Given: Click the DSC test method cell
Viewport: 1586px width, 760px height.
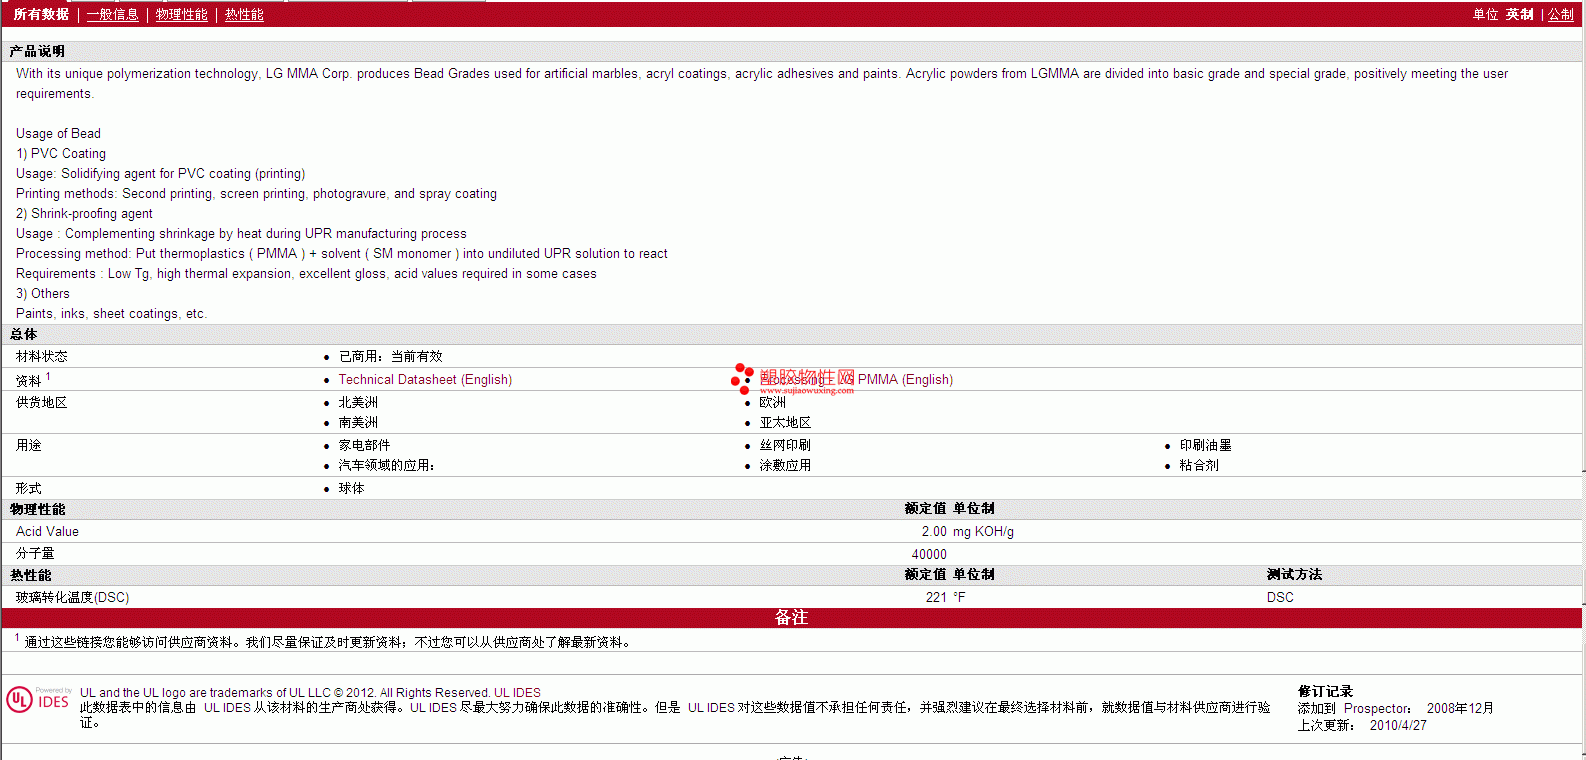Looking at the screenshot, I should point(1280,597).
